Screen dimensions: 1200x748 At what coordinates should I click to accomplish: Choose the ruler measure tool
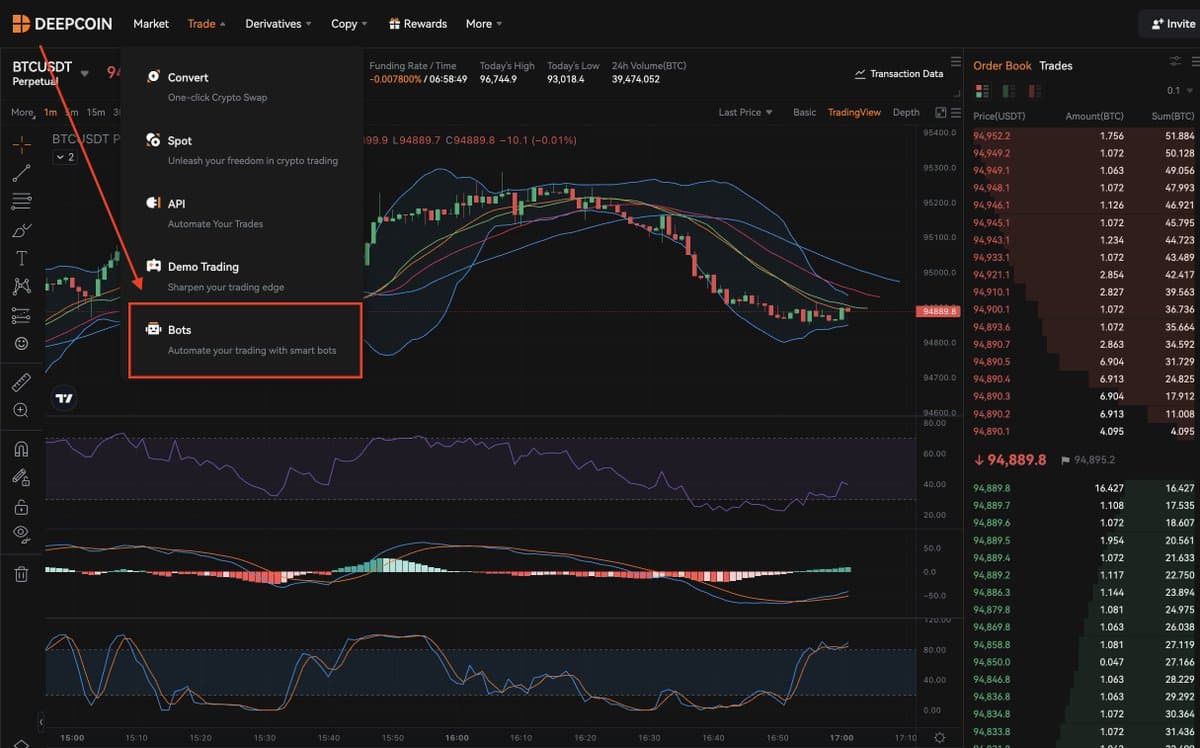(20, 381)
